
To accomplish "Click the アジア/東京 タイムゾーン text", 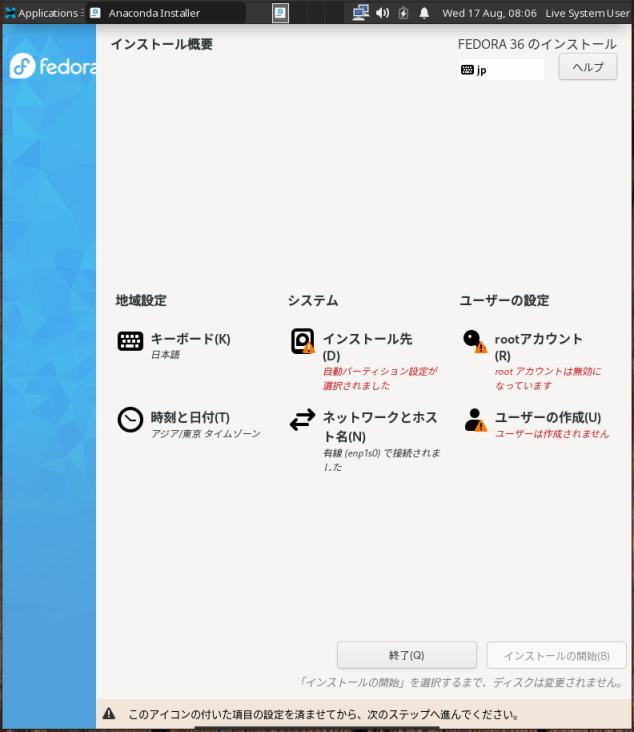I will pyautogui.click(x=205, y=434).
